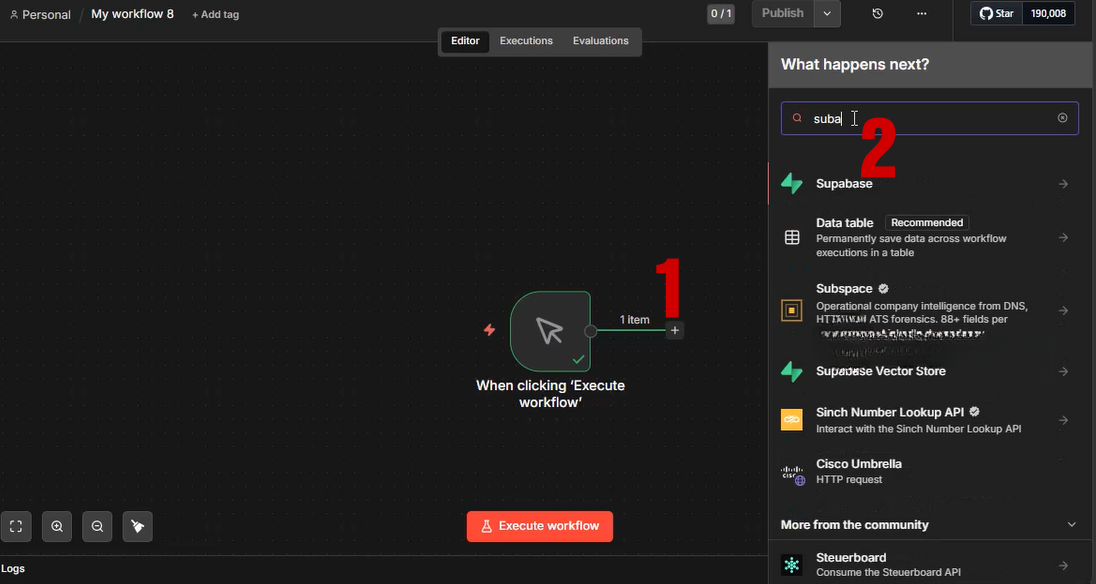Open the Subspace result arrow
1096x584 pixels.
(x=1063, y=310)
